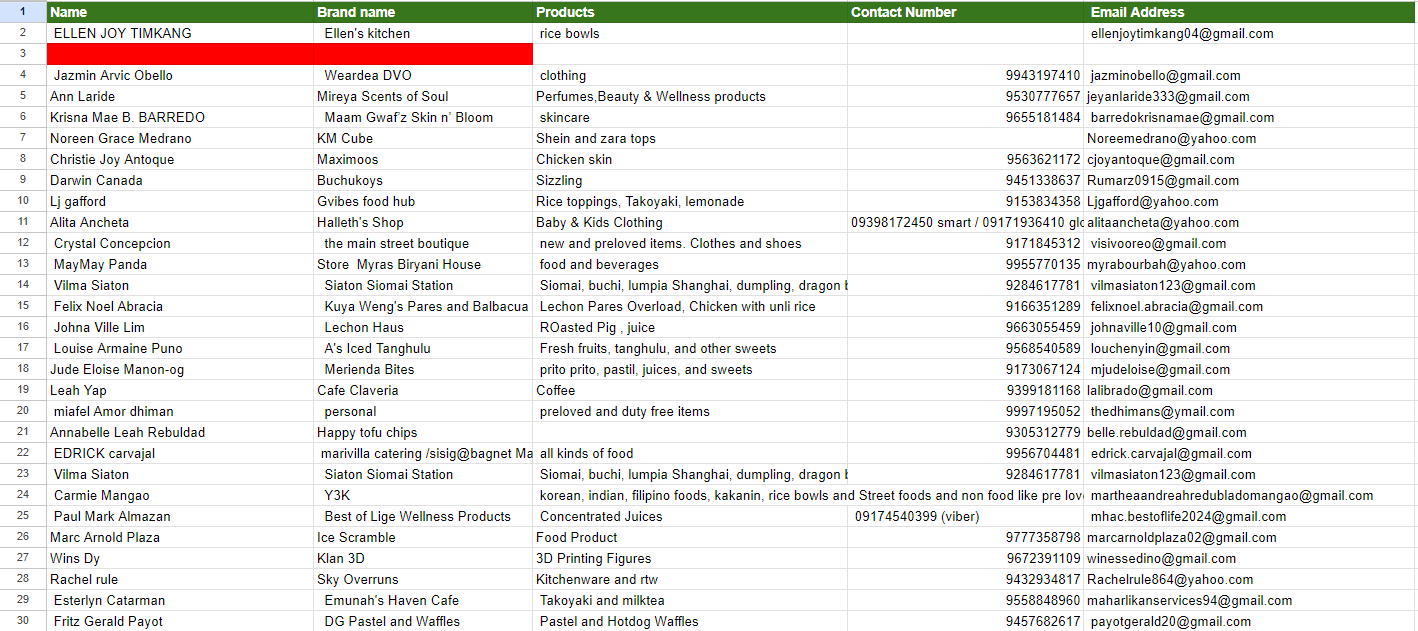Screen dimensions: 1418x631
Task: Select brand Y3K
Action: [423, 495]
